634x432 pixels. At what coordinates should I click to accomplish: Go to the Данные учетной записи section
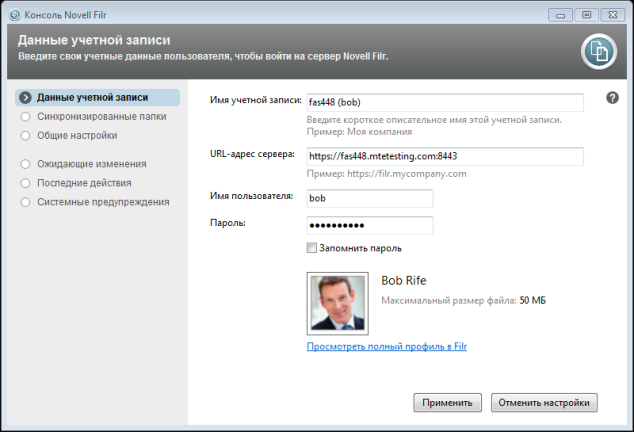pos(92,98)
